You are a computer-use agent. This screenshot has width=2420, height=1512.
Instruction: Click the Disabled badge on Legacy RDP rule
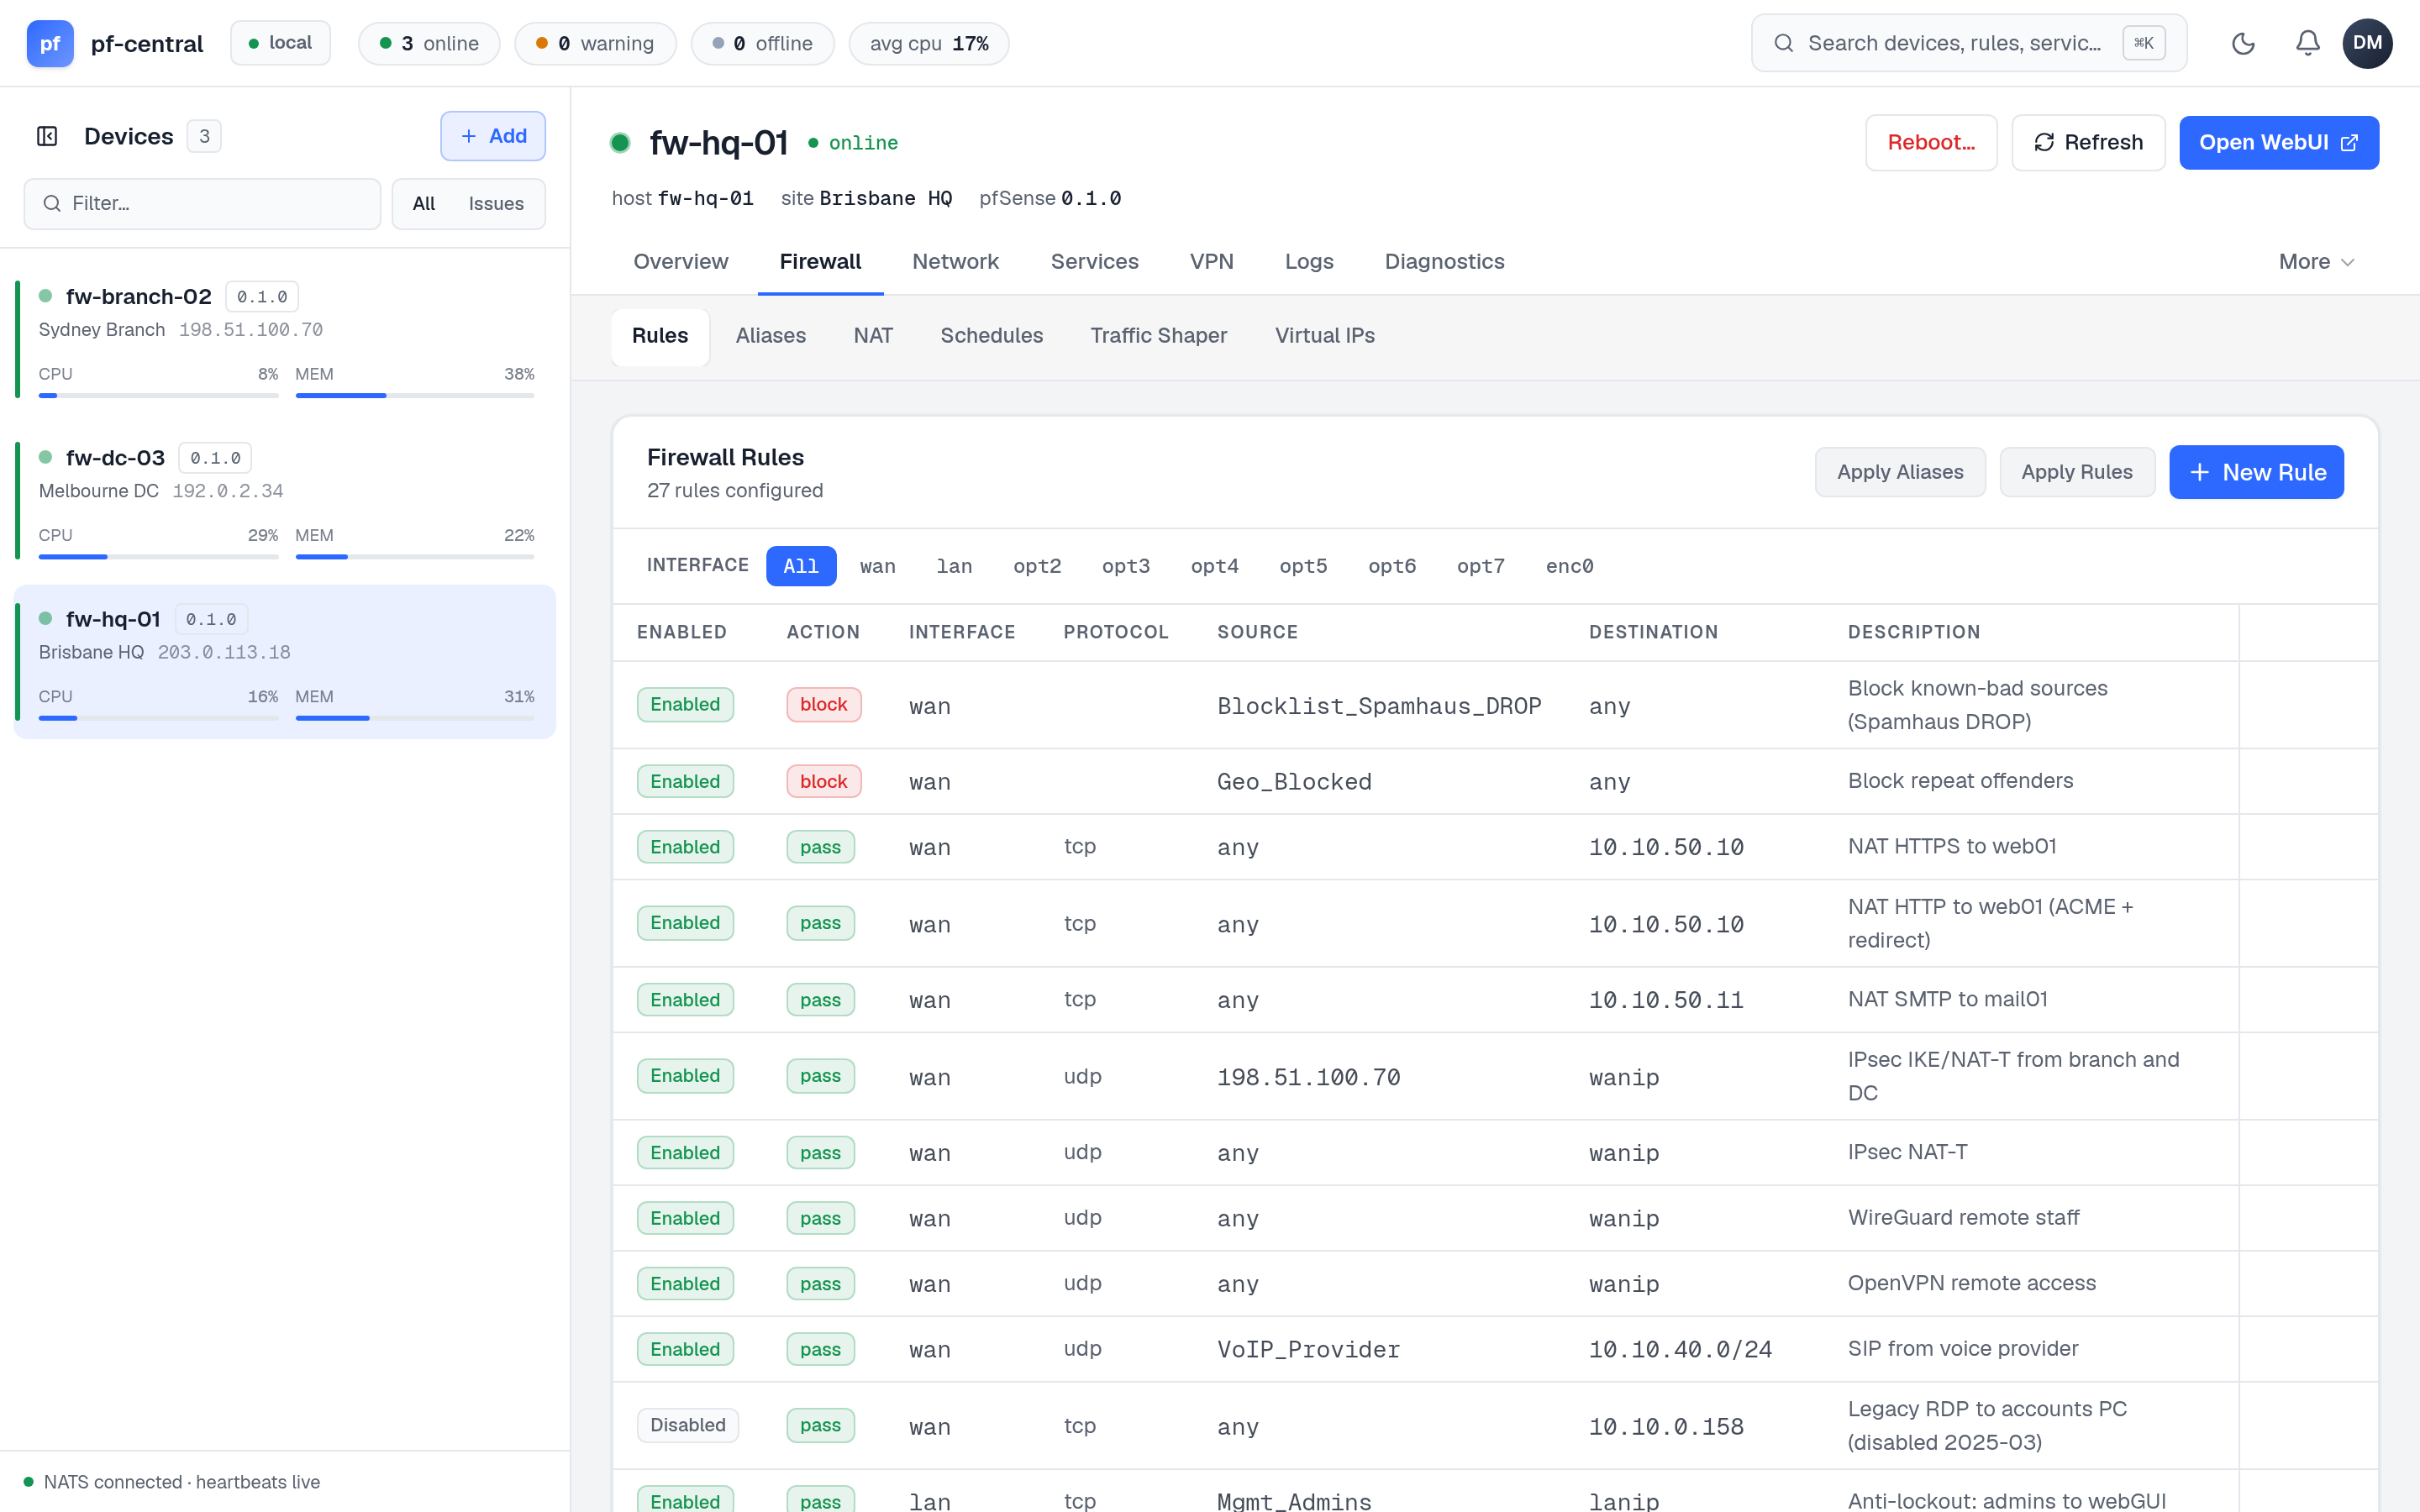tap(688, 1425)
